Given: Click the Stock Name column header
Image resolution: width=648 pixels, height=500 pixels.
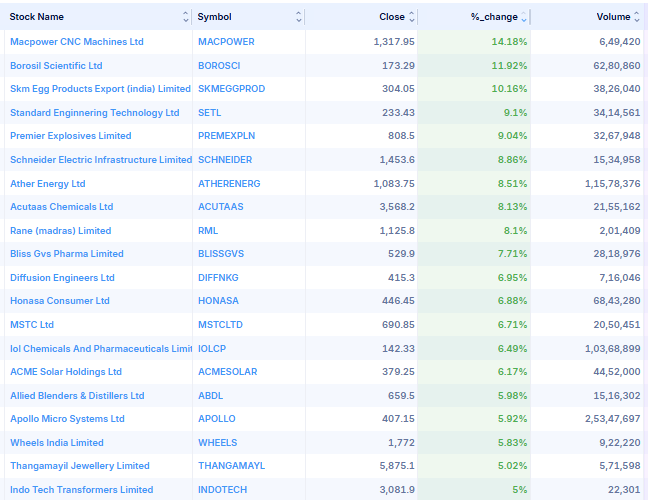Looking at the screenshot, I should point(36,17).
